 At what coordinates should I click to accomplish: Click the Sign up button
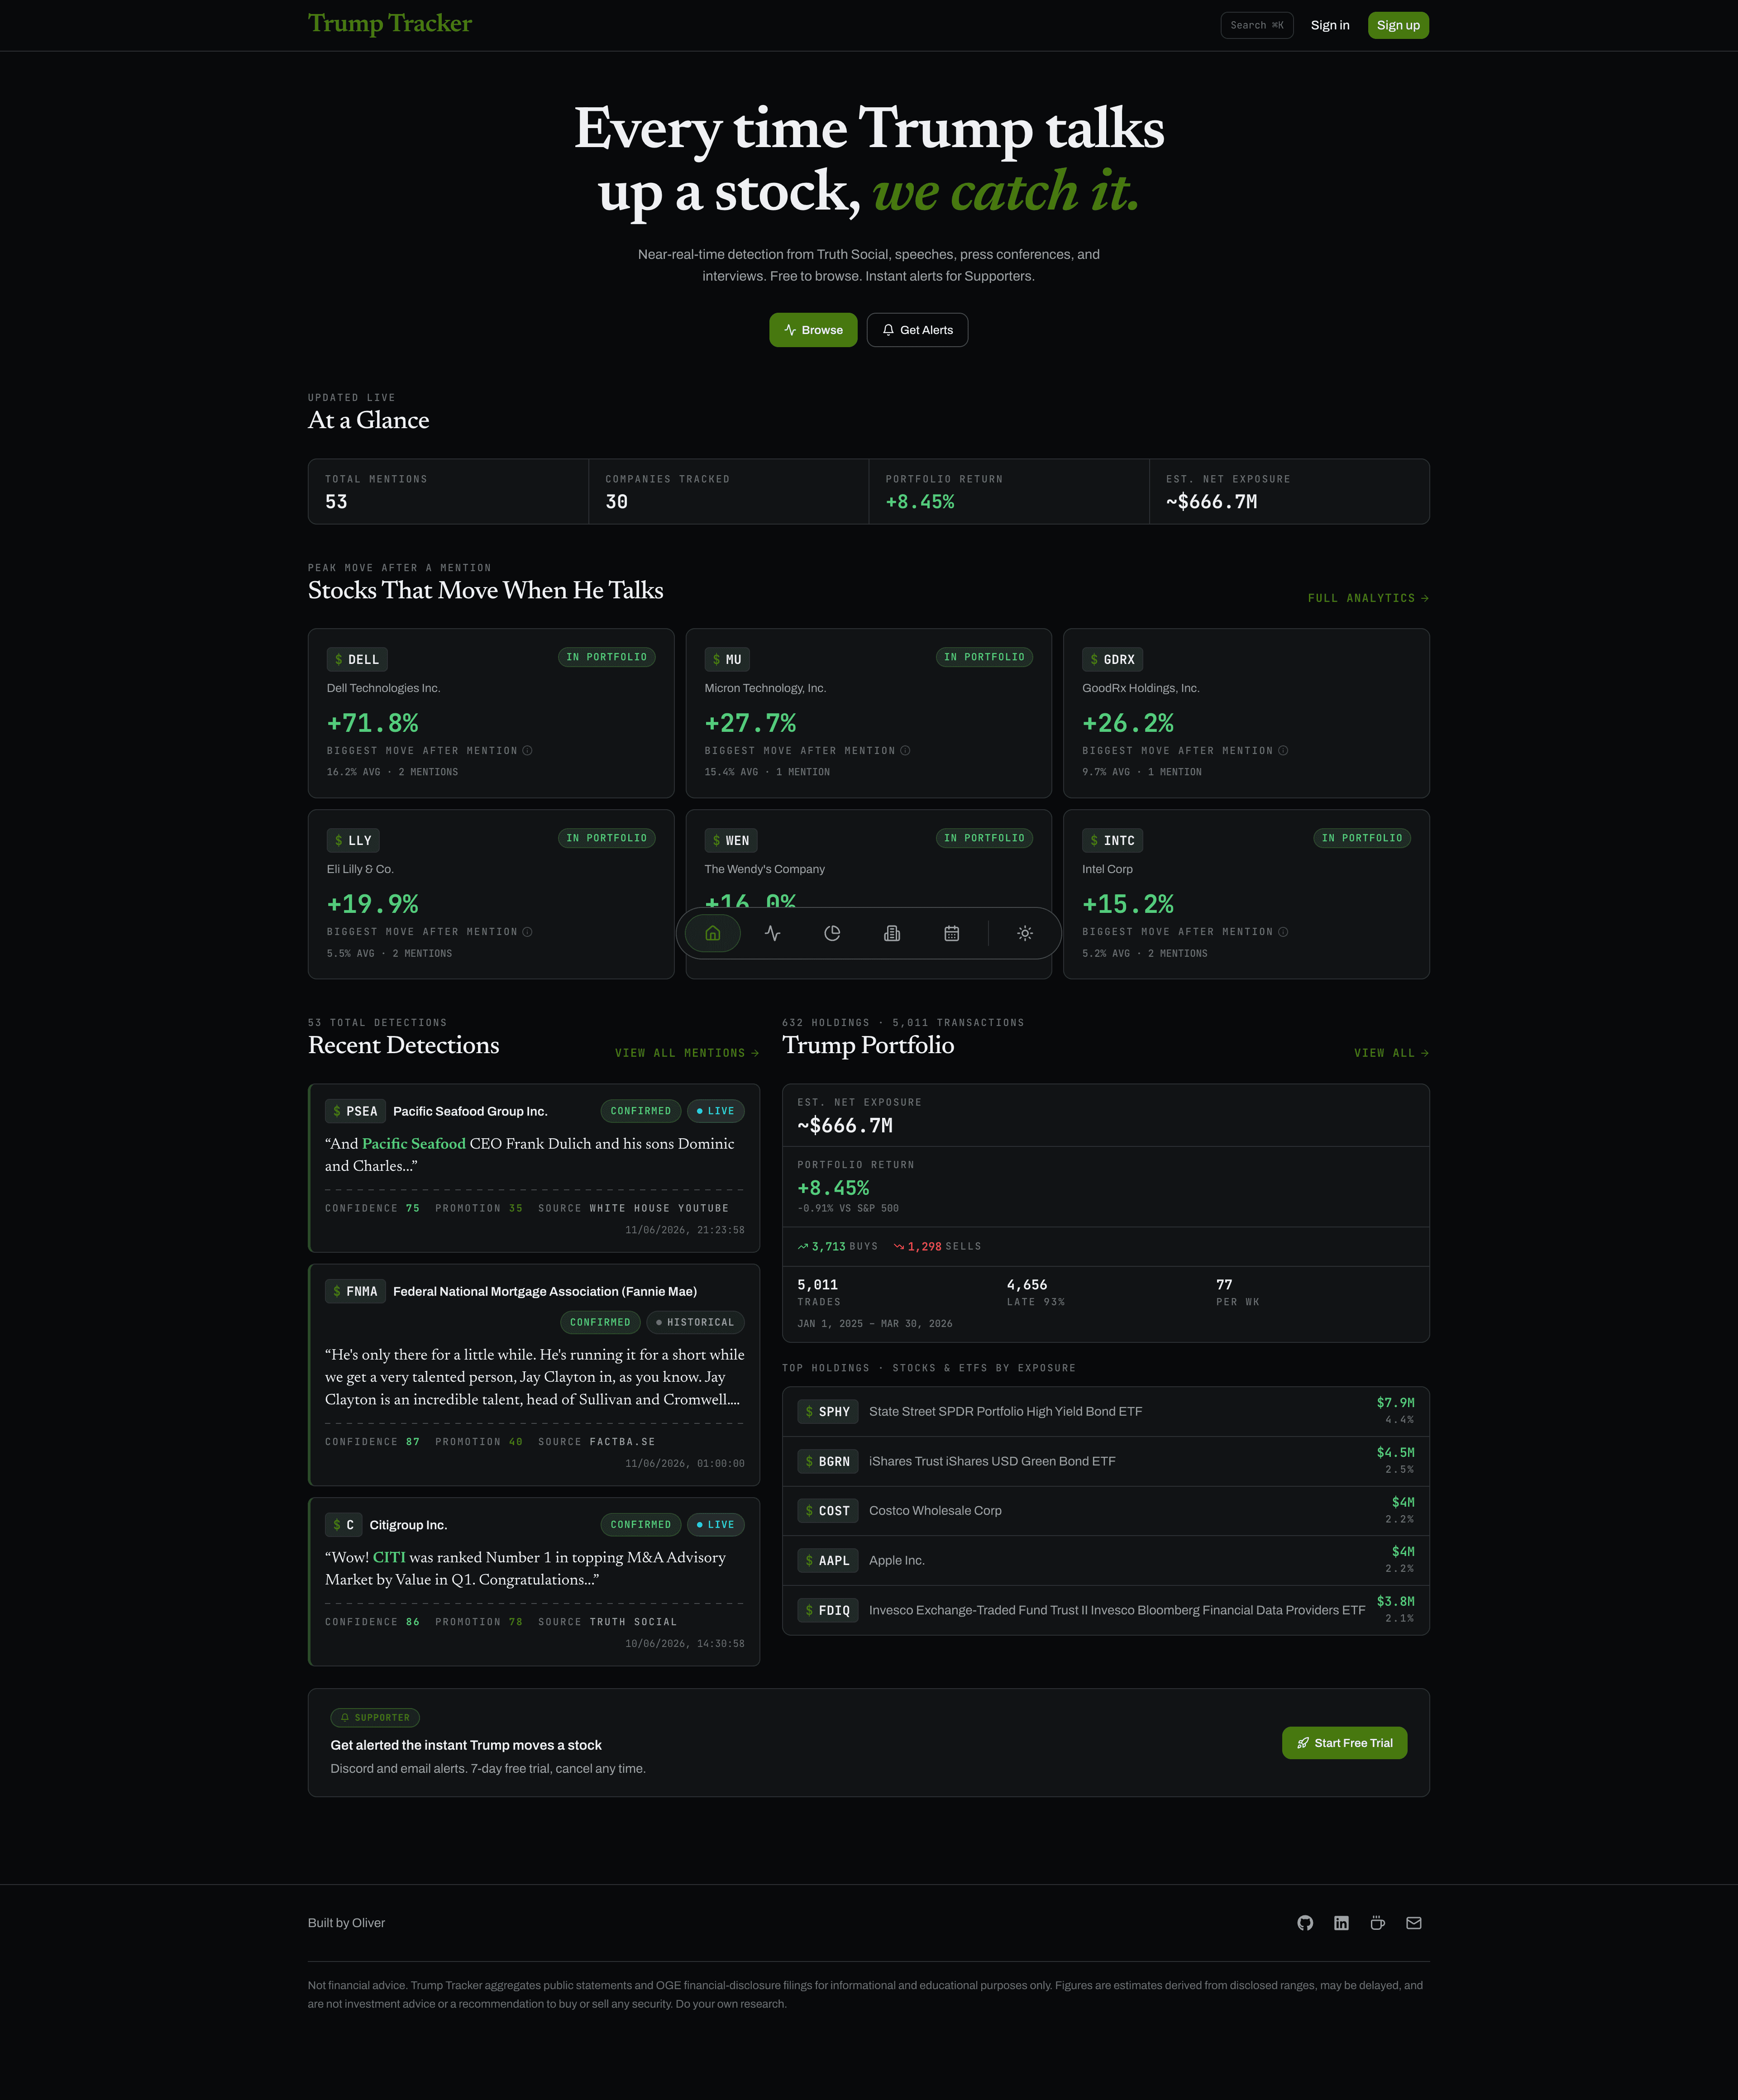click(1398, 25)
